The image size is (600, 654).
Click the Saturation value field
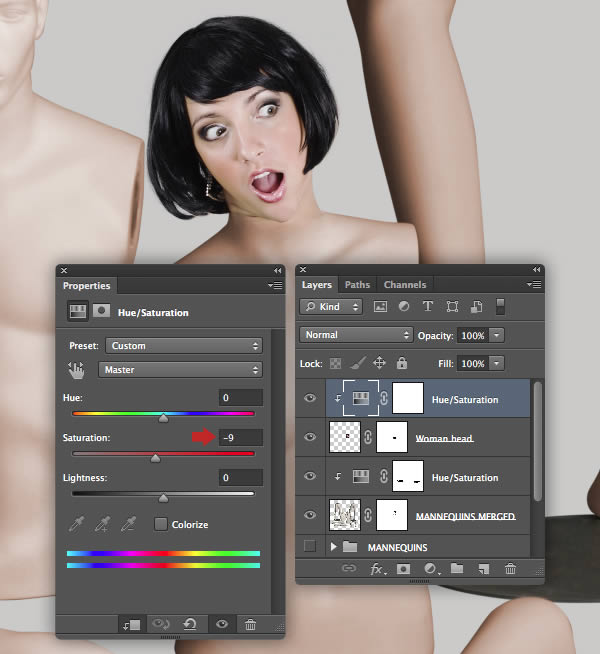(x=241, y=437)
